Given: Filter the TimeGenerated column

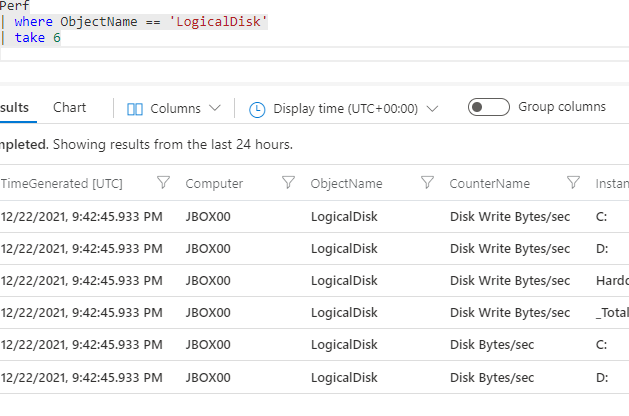Looking at the screenshot, I should [164, 183].
